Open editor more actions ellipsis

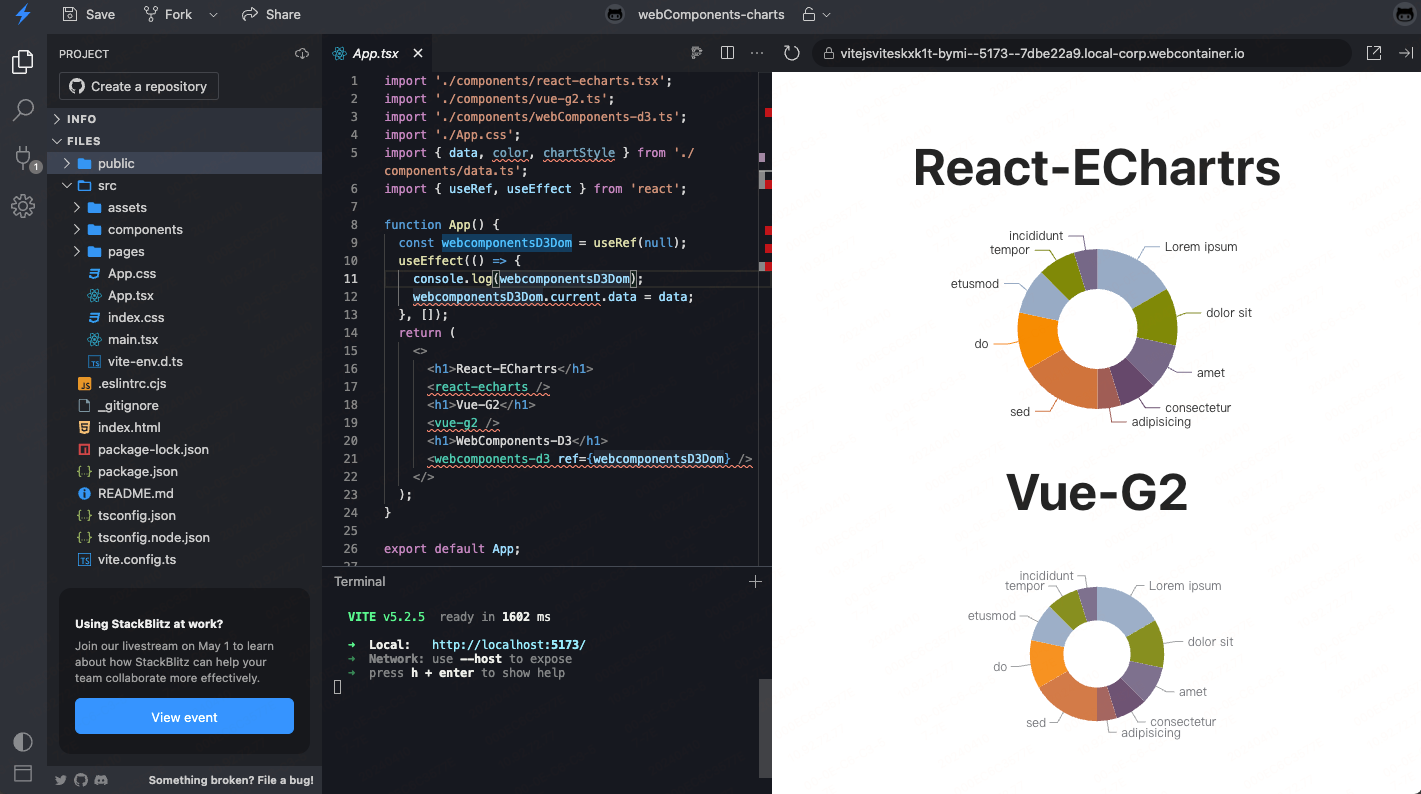pyautogui.click(x=757, y=53)
